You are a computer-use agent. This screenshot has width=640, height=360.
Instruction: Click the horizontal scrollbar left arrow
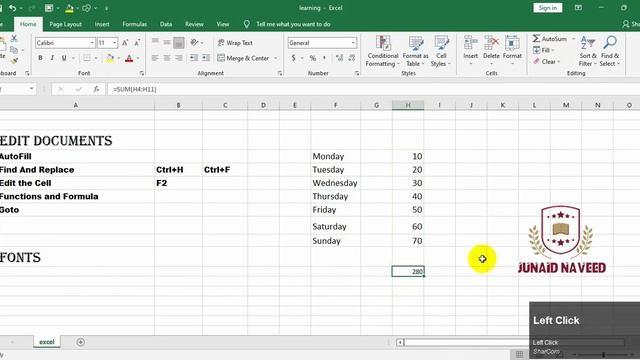pyautogui.click(x=400, y=342)
